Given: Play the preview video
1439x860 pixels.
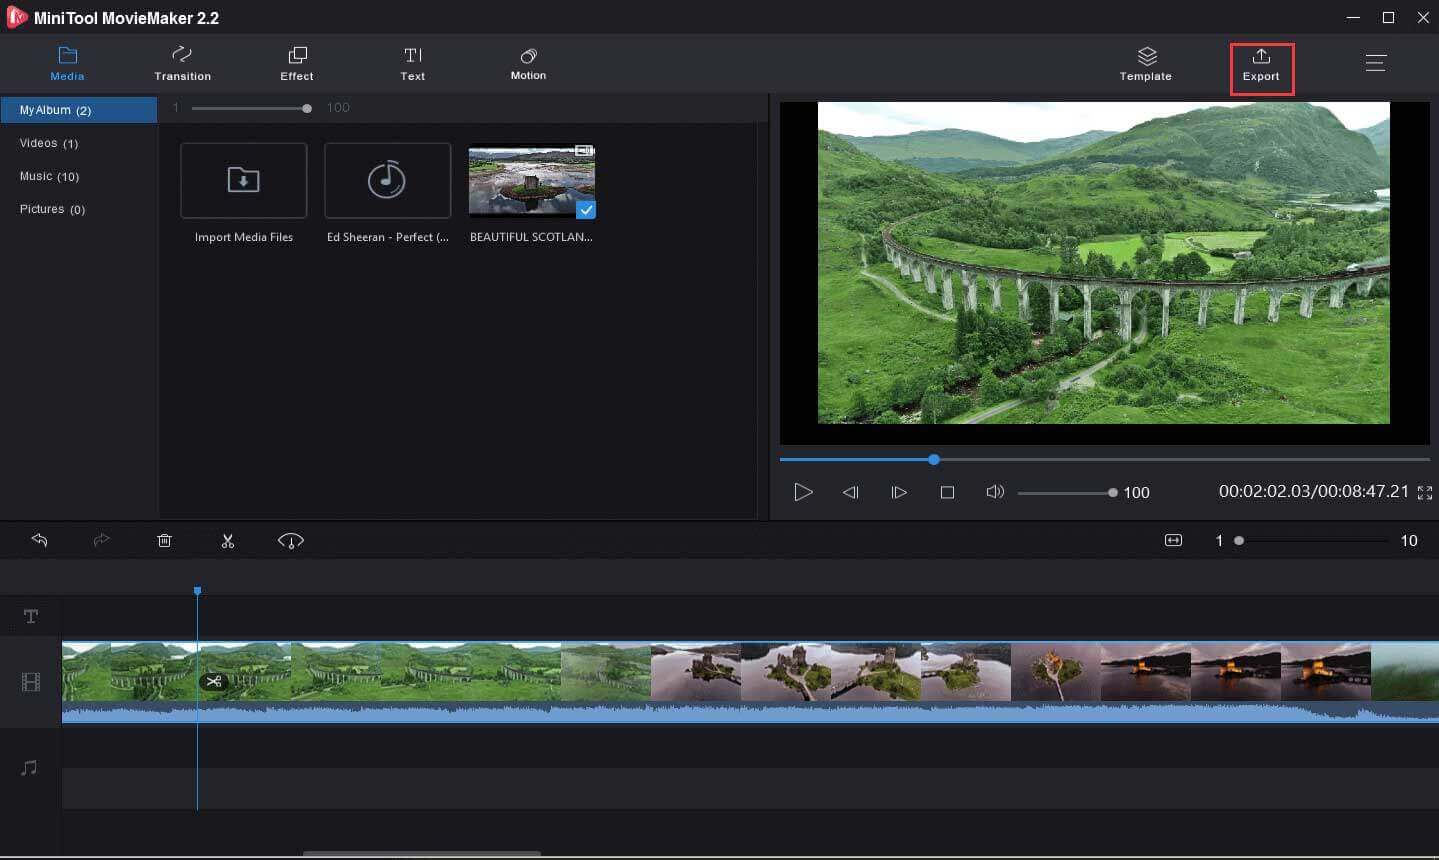Looking at the screenshot, I should coord(803,492).
